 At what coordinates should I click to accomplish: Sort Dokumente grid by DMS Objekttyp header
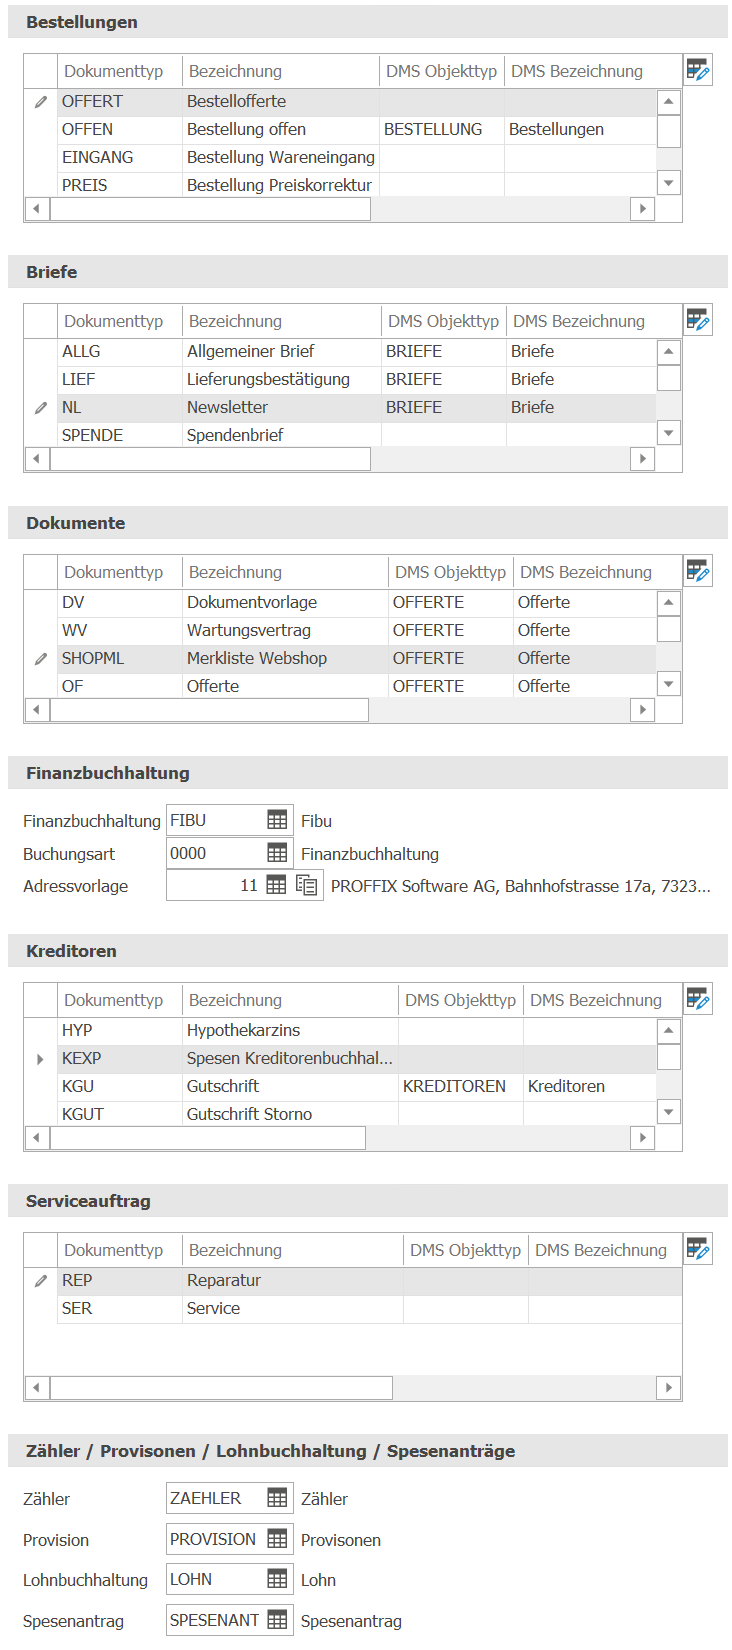coord(450,572)
